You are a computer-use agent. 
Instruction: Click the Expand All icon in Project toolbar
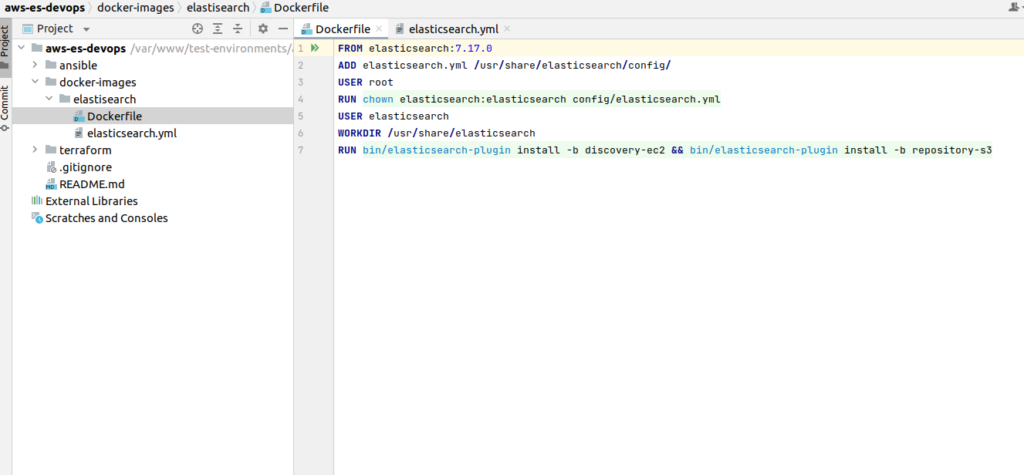pos(217,29)
